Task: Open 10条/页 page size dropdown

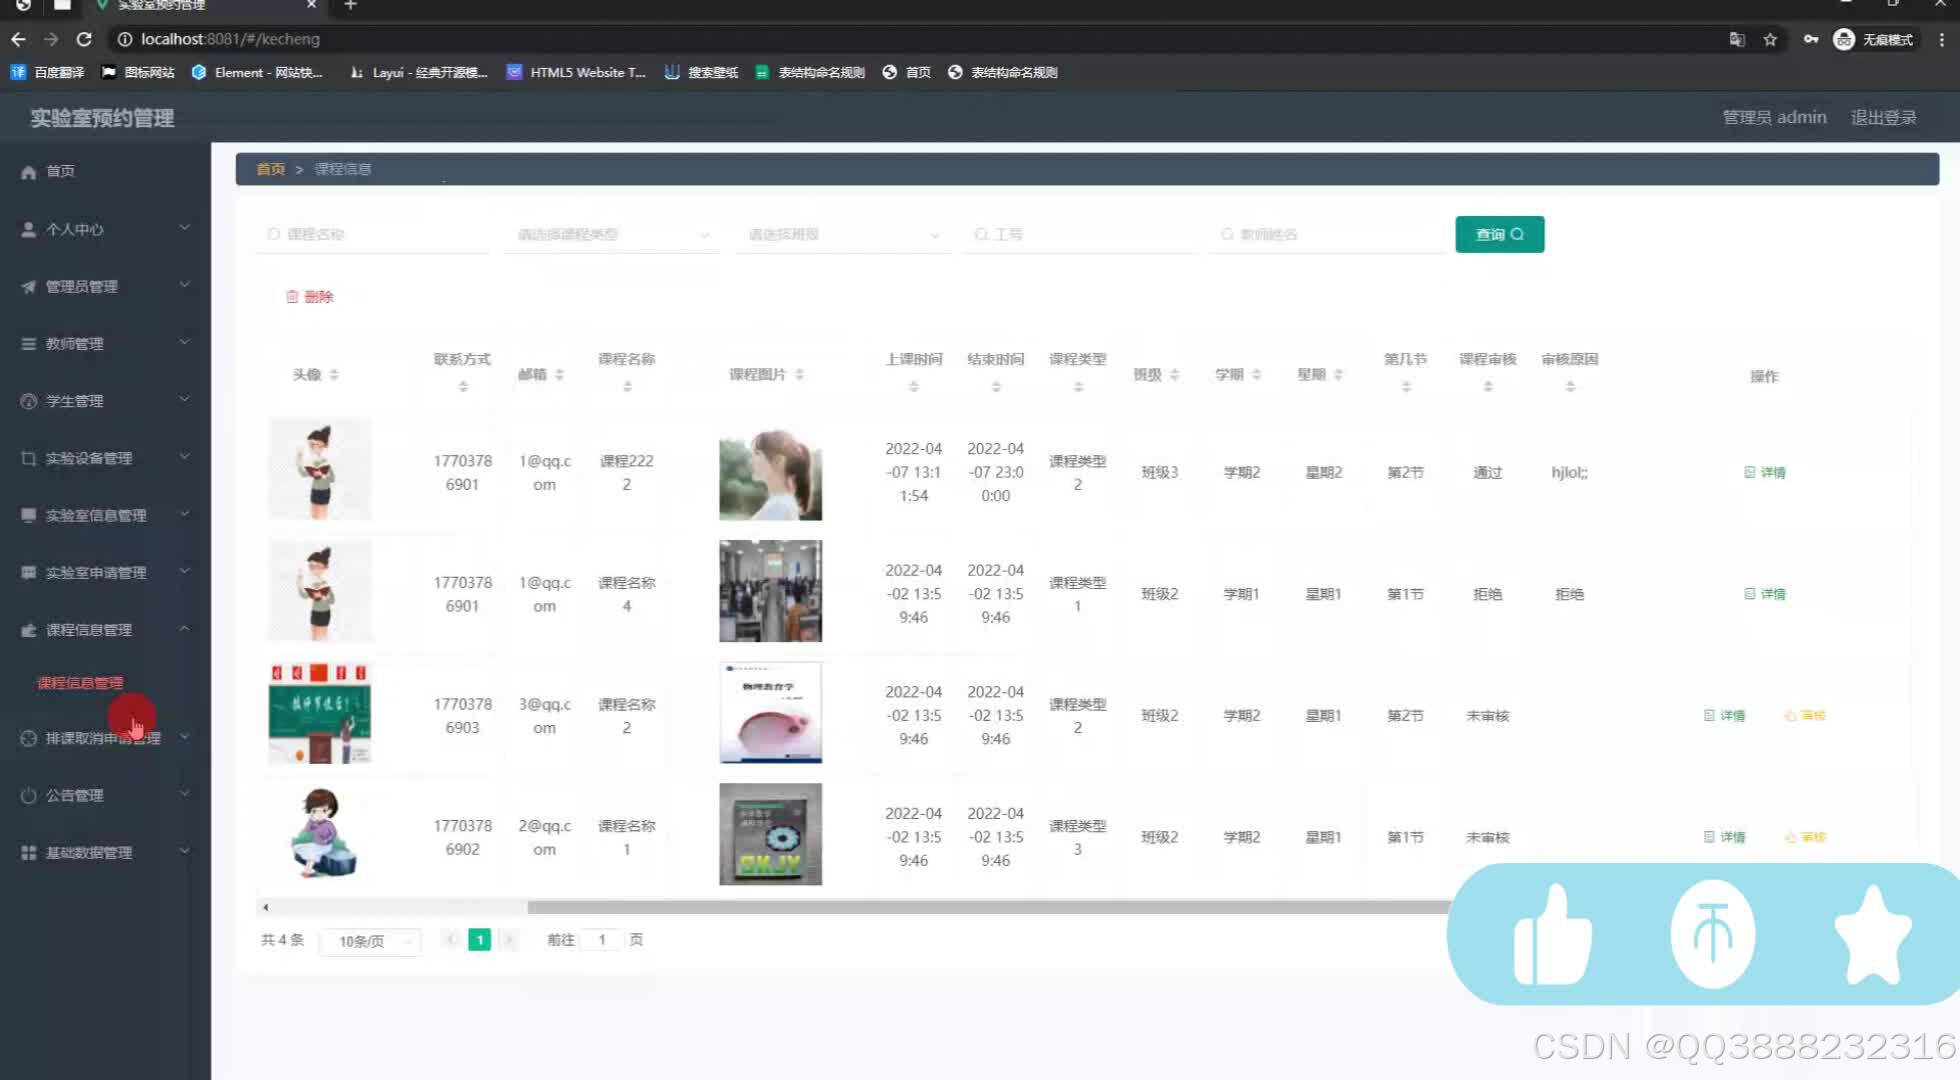Action: (370, 941)
